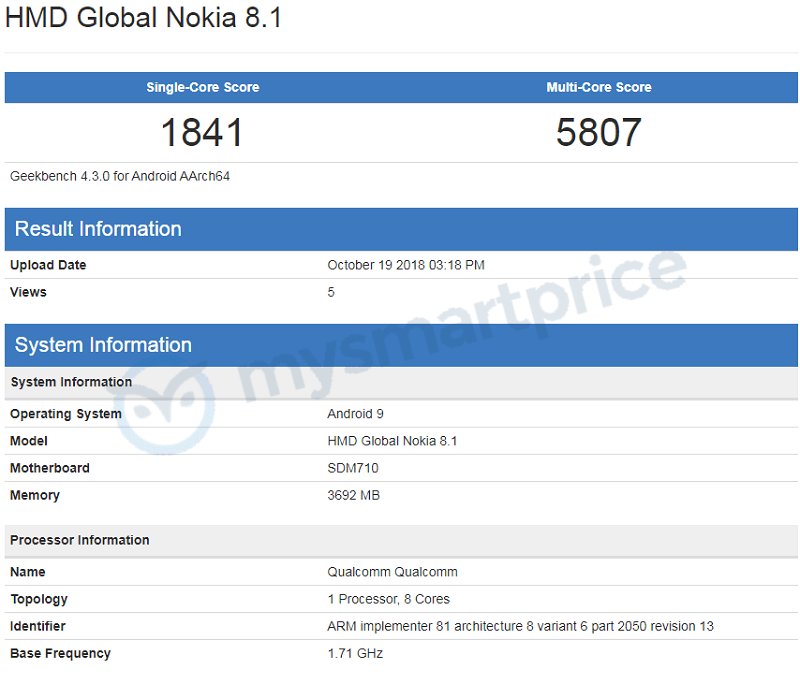The width and height of the screenshot is (800, 684).
Task: Click the Base Frequency value 1.71 GHz
Action: [x=355, y=653]
